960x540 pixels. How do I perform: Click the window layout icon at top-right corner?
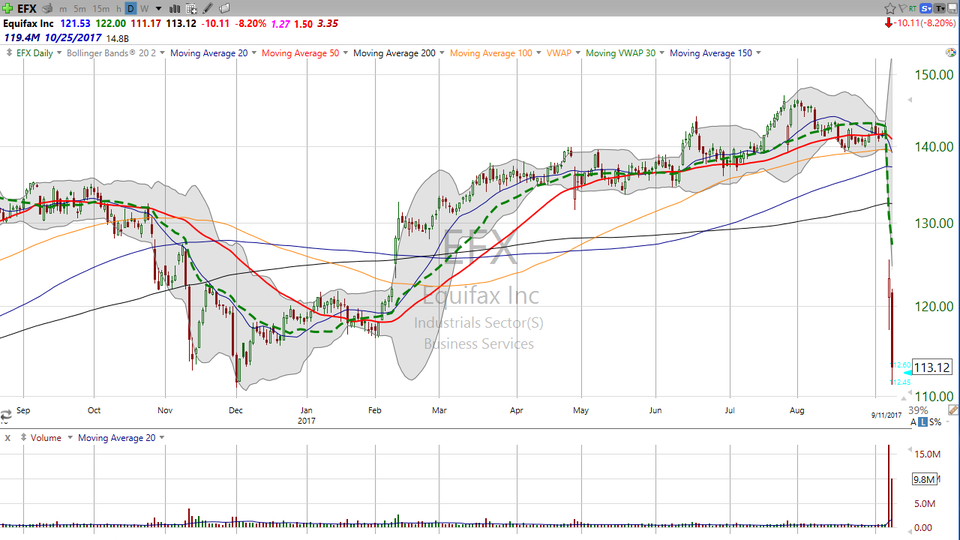click(953, 9)
